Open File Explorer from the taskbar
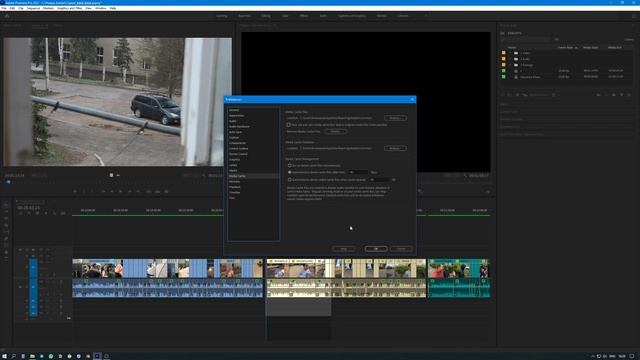This screenshot has height=360, width=640. pos(32,356)
